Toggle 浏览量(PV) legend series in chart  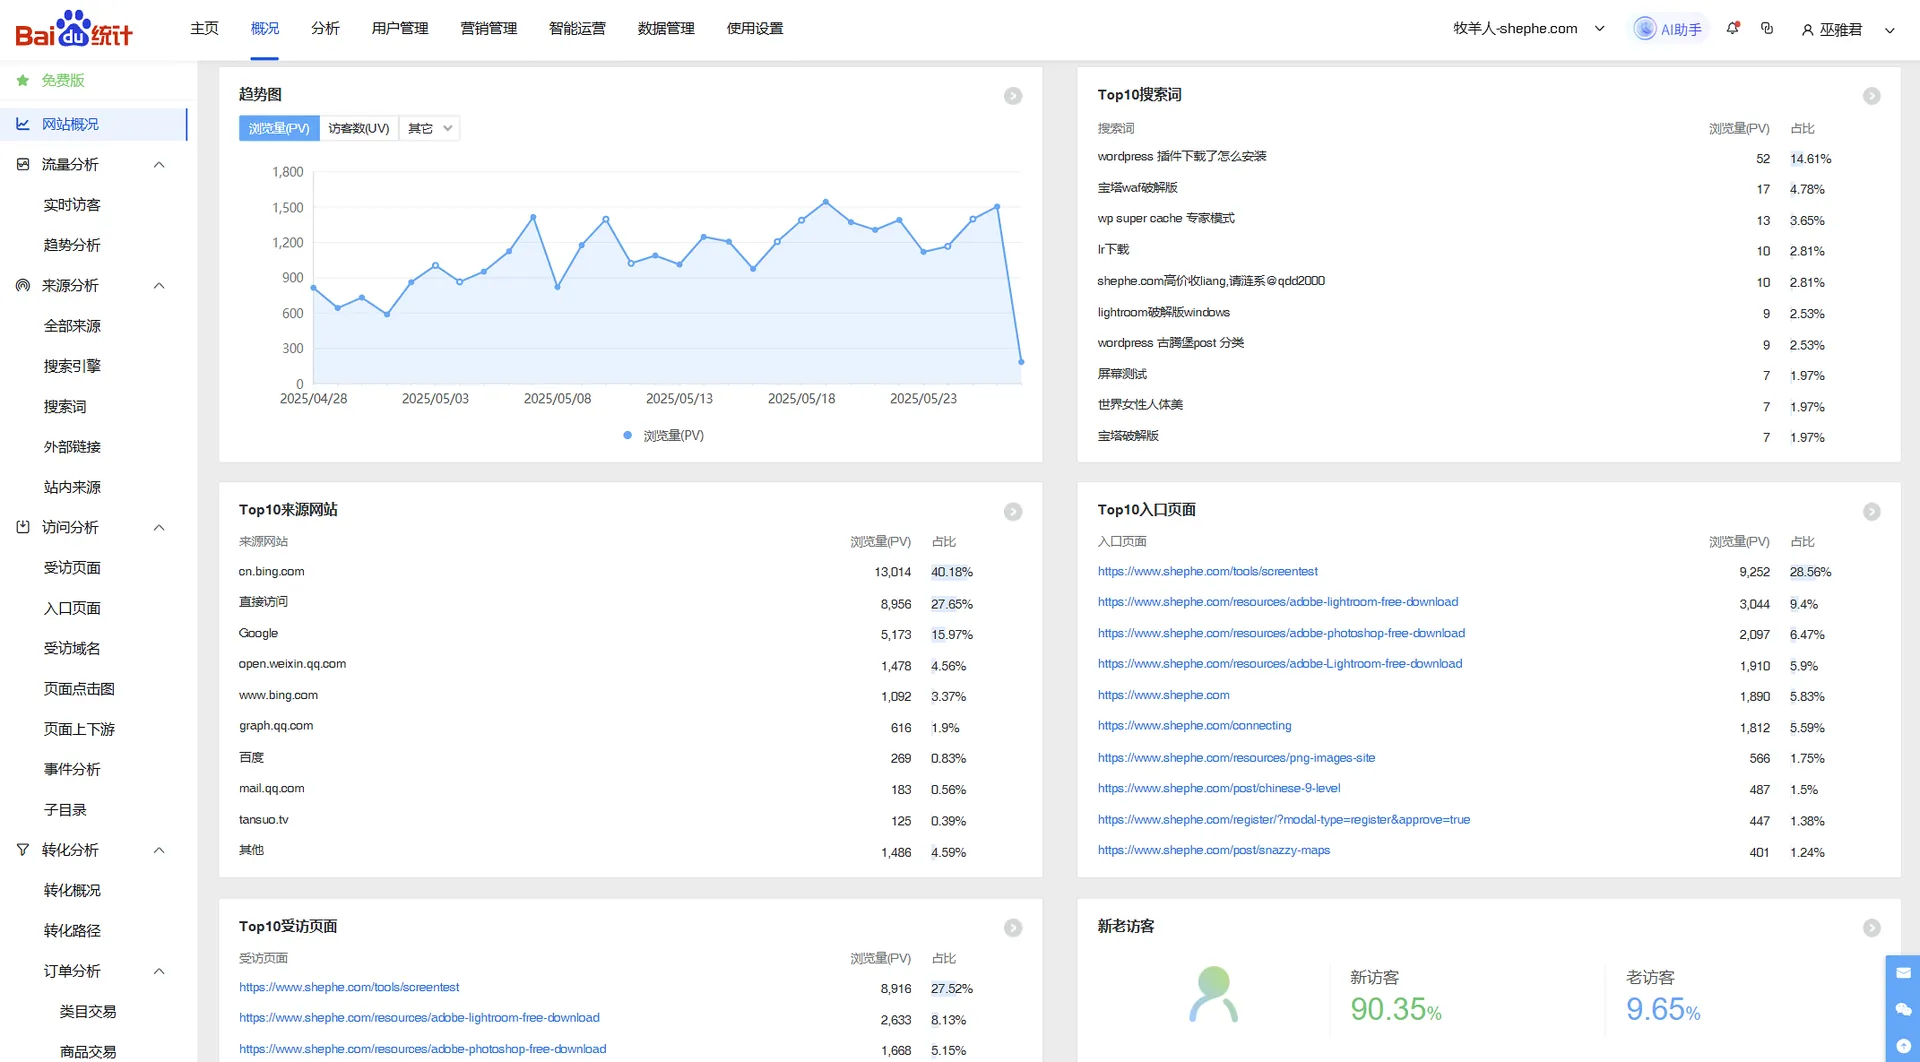click(x=664, y=436)
